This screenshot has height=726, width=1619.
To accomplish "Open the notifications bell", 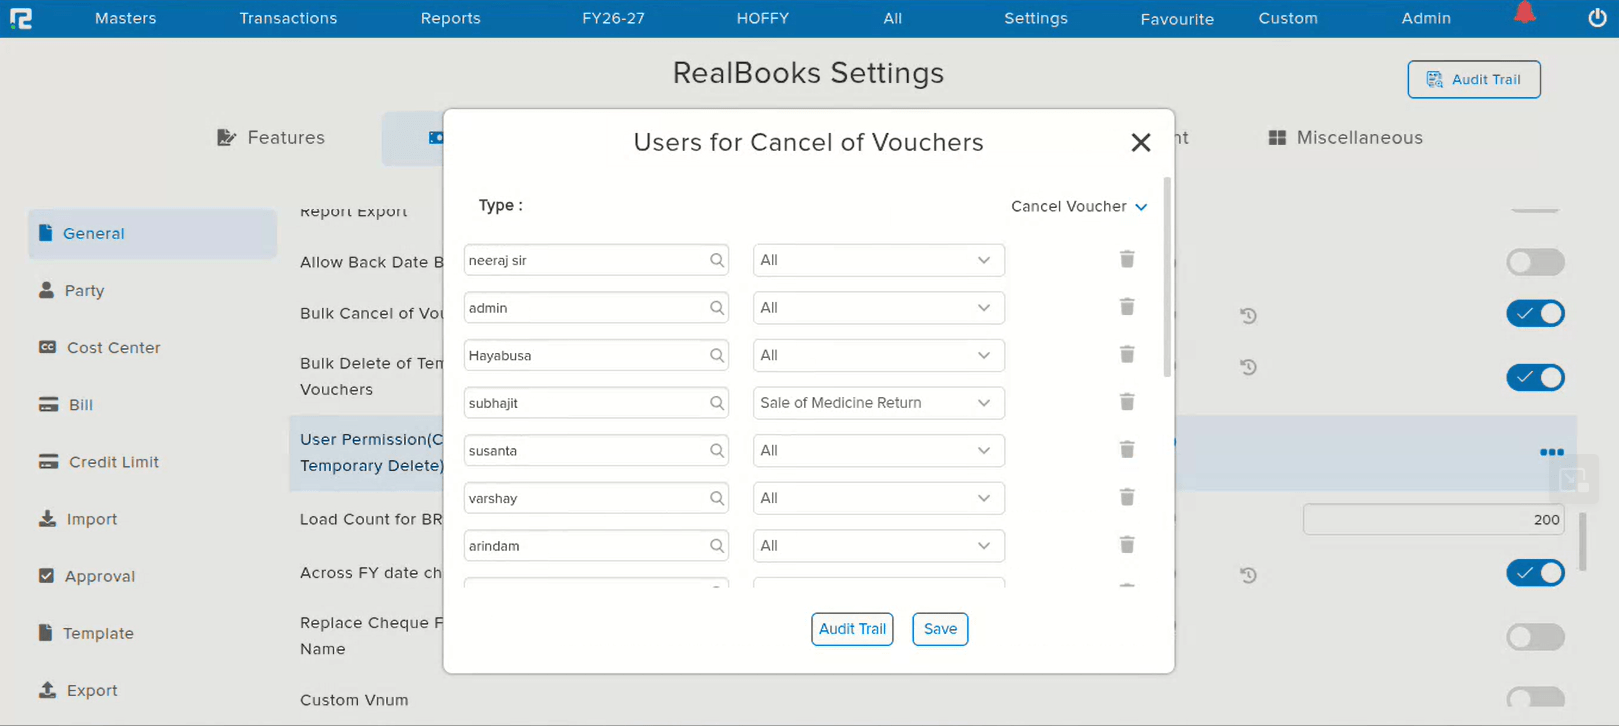I will (x=1524, y=13).
